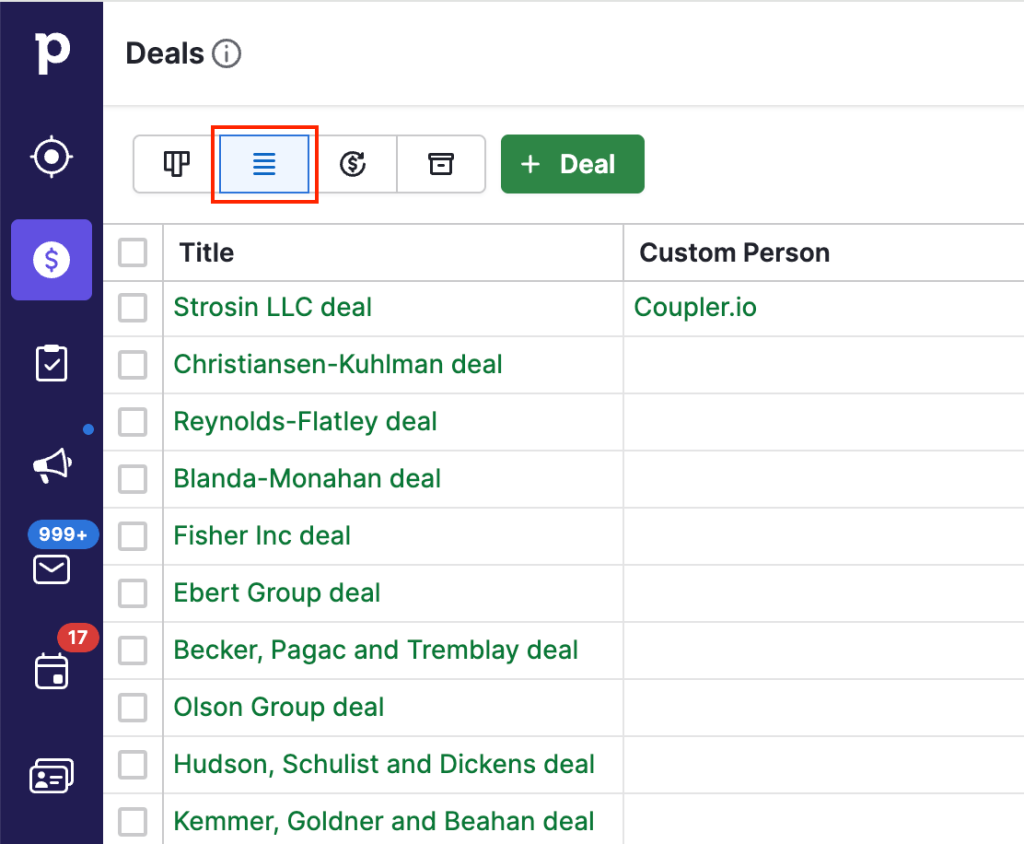The image size is (1024, 844).
Task: Select checkbox for Becker, Pagac and Tremblay deal
Action: tap(133, 651)
